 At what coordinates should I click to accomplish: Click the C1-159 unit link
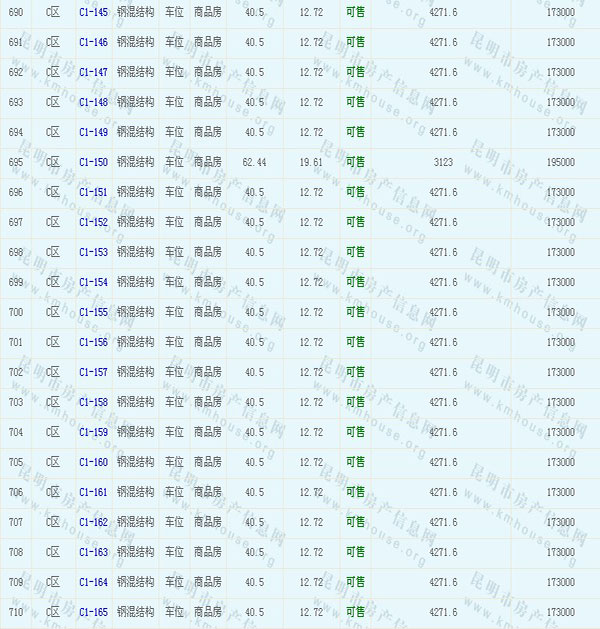click(x=93, y=433)
